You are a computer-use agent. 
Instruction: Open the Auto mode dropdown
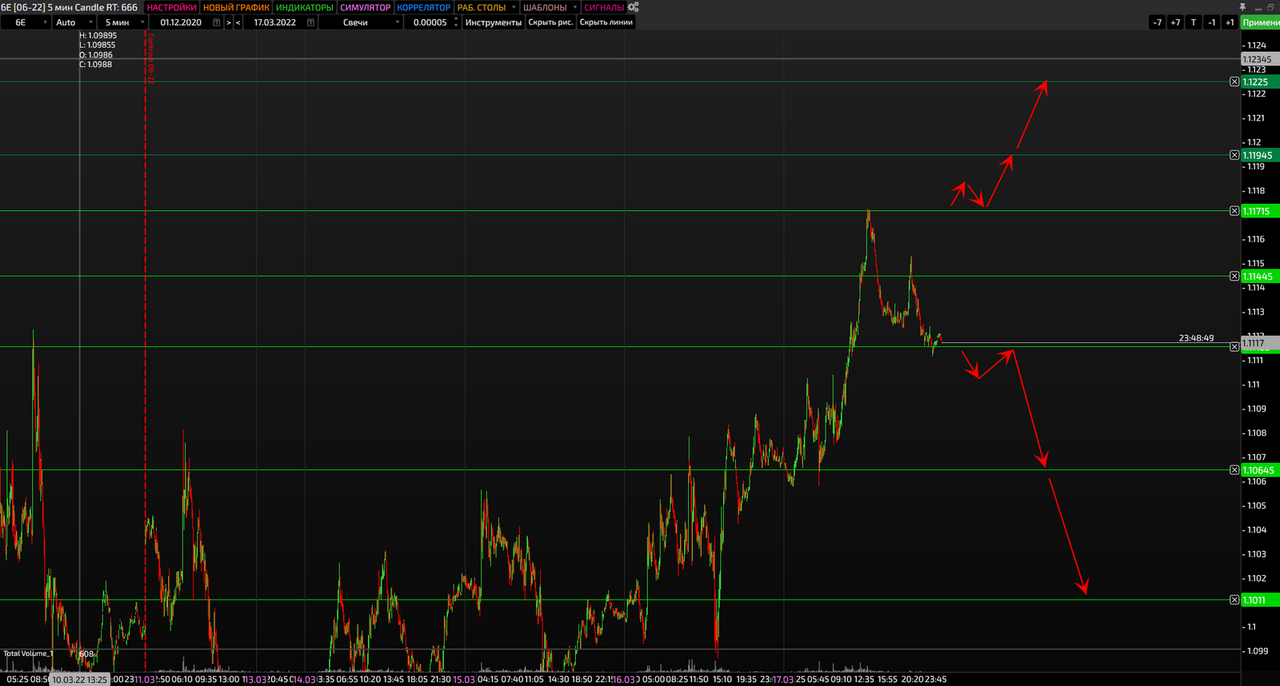(x=74, y=22)
